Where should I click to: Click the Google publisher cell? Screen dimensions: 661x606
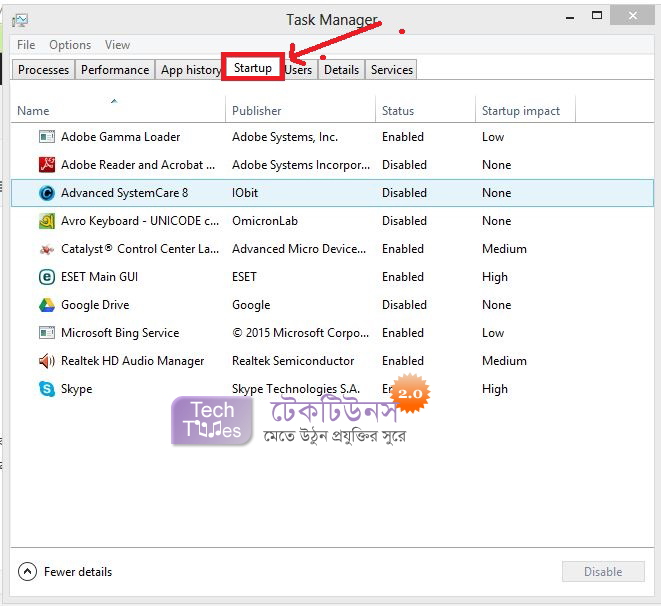251,305
